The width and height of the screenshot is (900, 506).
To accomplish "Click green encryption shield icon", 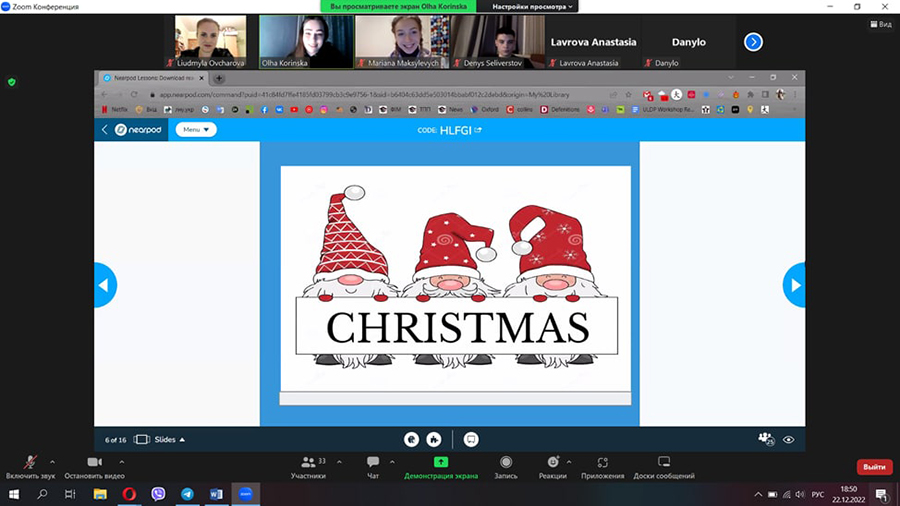I will [11, 82].
